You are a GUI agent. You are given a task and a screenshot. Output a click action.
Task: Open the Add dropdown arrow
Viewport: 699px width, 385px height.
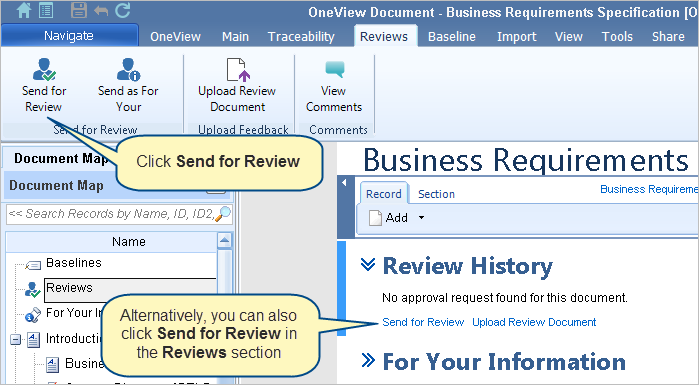click(421, 218)
